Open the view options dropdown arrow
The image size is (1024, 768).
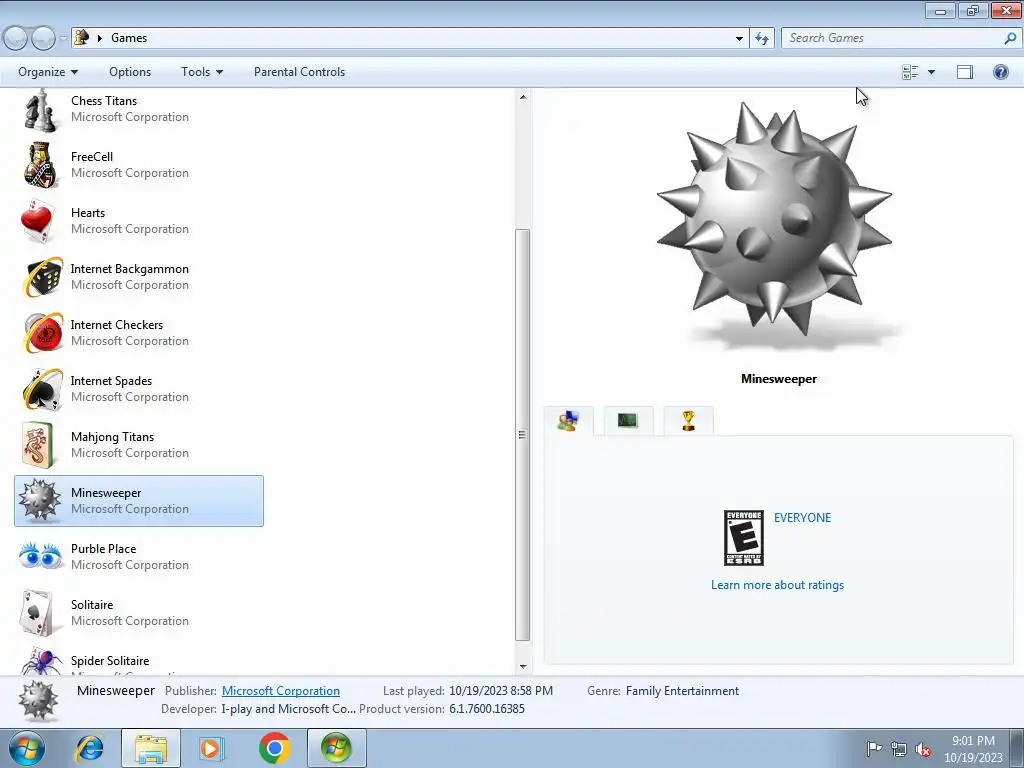point(931,72)
